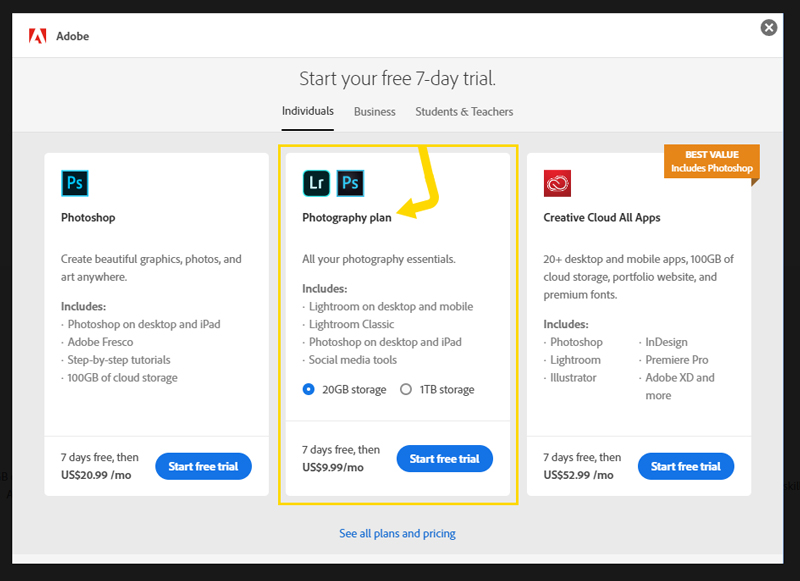The image size is (800, 581).
Task: Click the Creative Cloud All Apps heading
Action: [x=602, y=218]
